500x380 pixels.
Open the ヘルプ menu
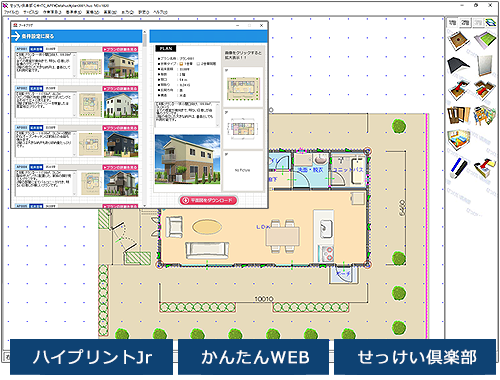tap(160, 12)
